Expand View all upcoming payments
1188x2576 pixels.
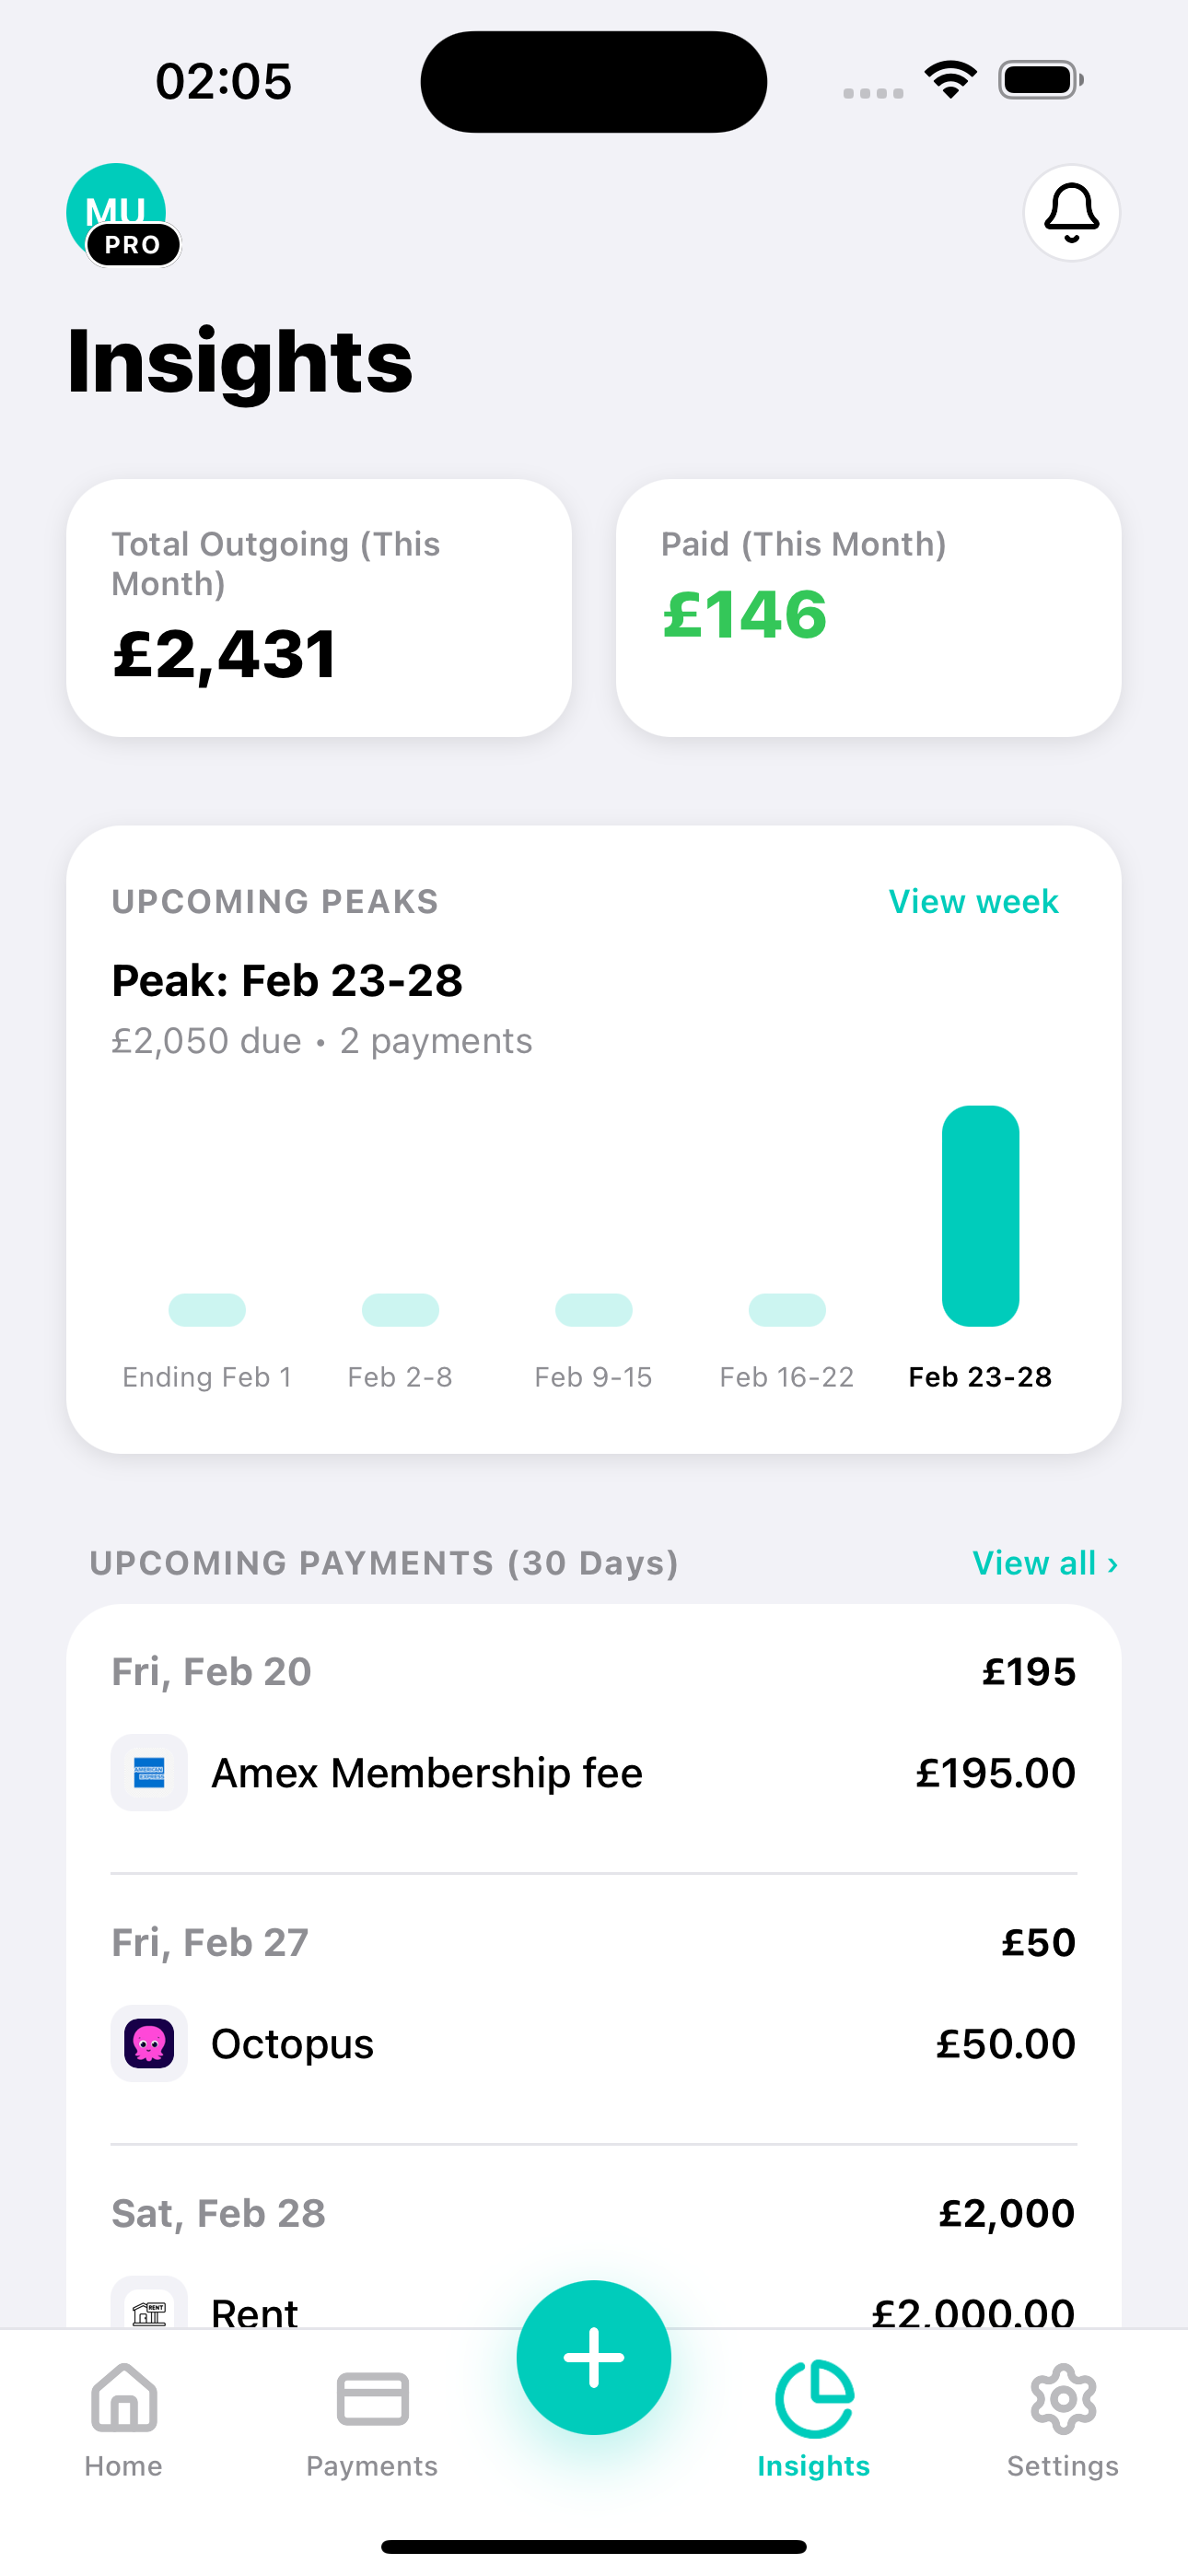1045,1563
